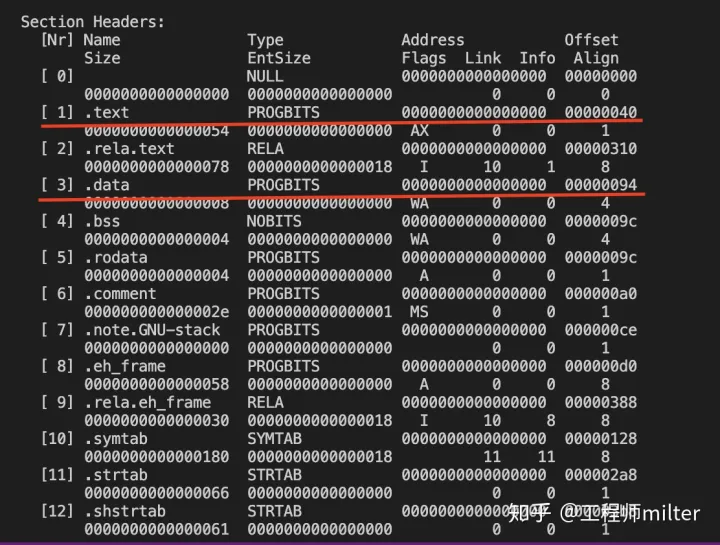Click the .note.GNU-stack section name
Viewport: 720px width, 545px height.
click(152, 330)
